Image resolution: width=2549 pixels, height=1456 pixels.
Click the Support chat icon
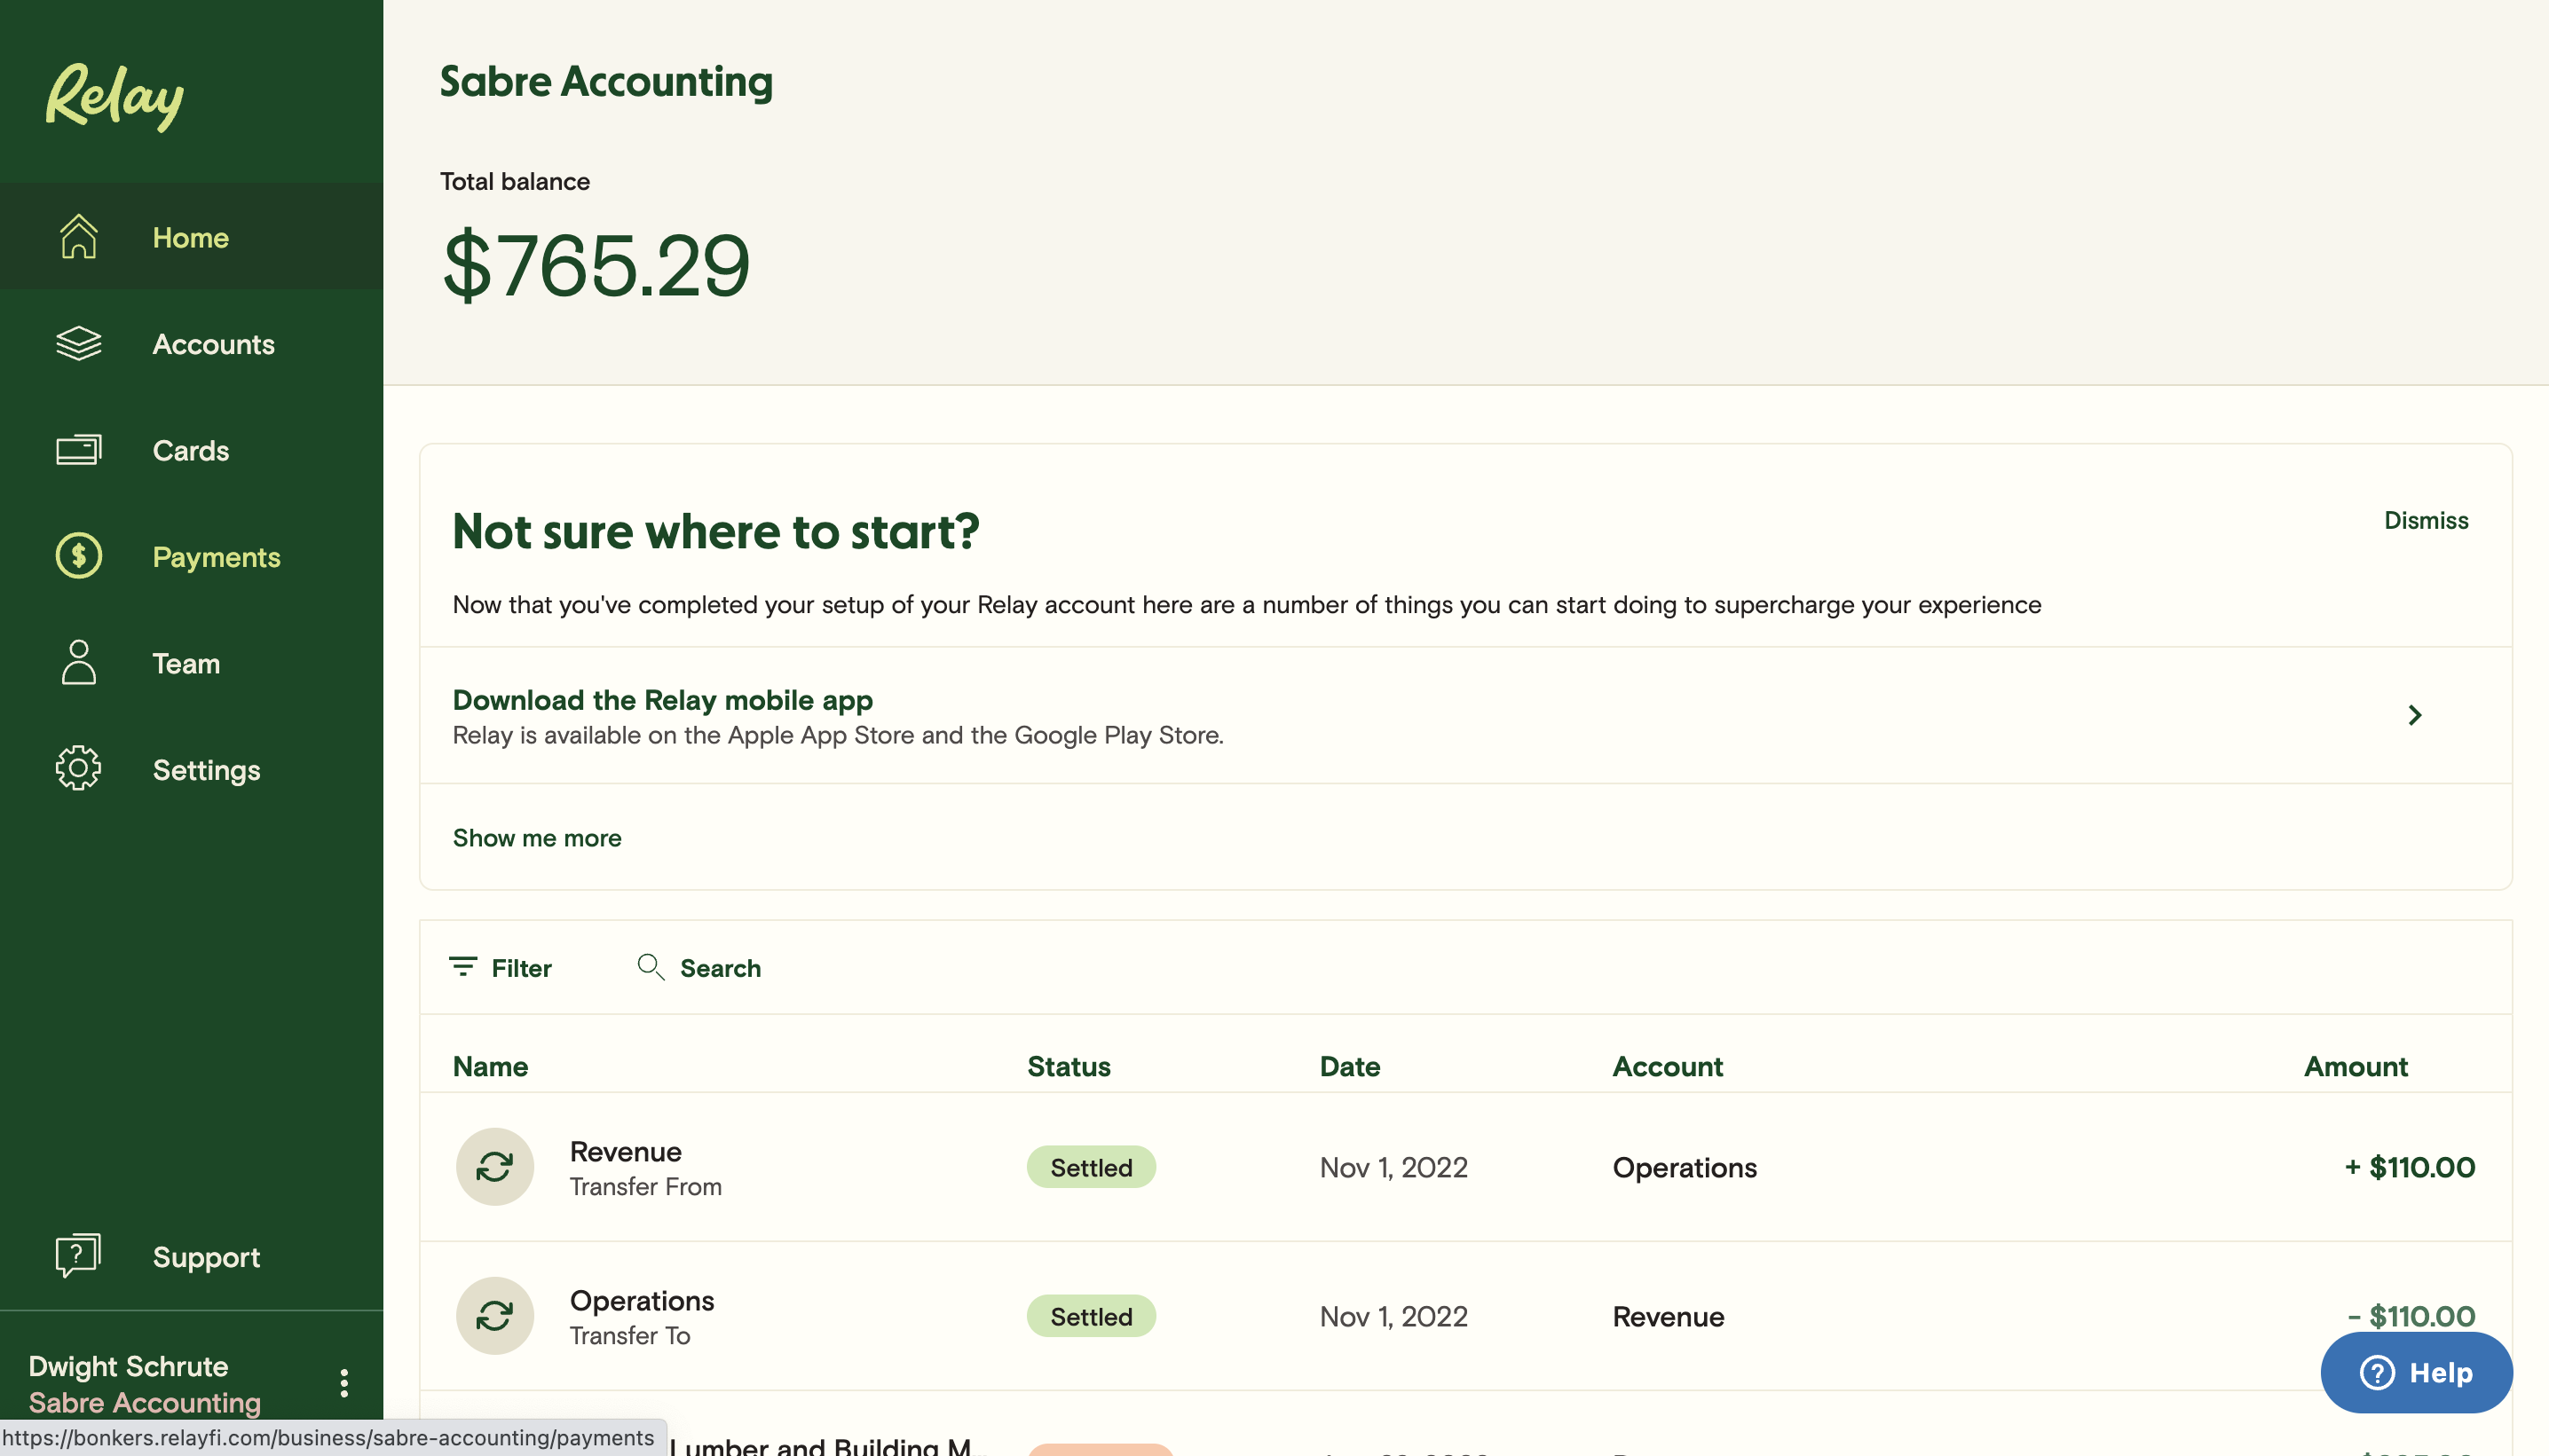(x=78, y=1256)
